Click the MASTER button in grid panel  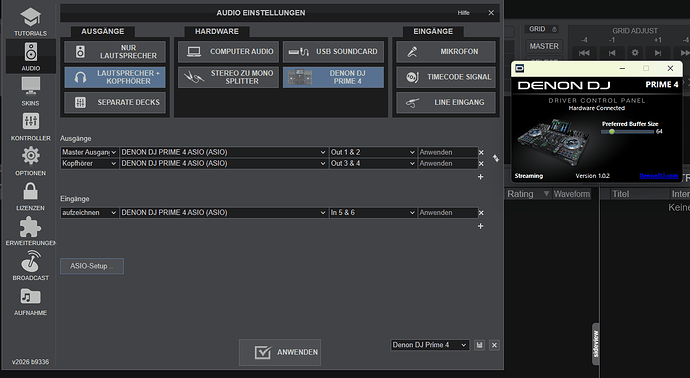(x=544, y=46)
